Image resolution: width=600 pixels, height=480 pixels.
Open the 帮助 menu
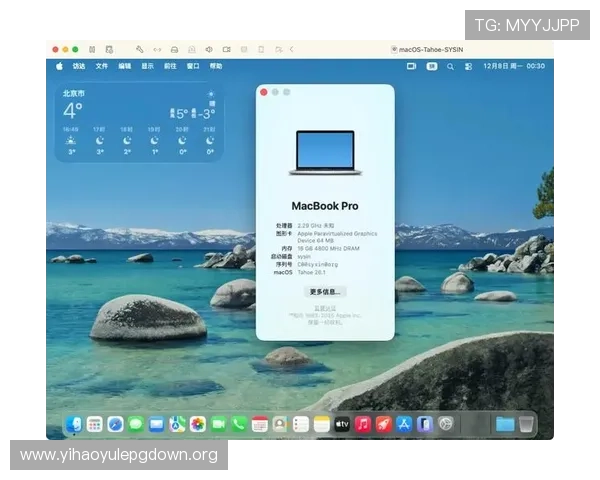pos(216,66)
